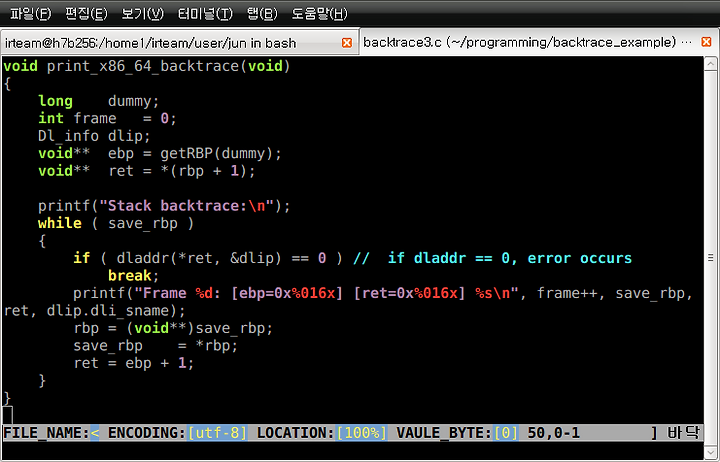This screenshot has width=720, height=462.
Task: Click the "Frame %d:" format string
Action: tap(178, 293)
